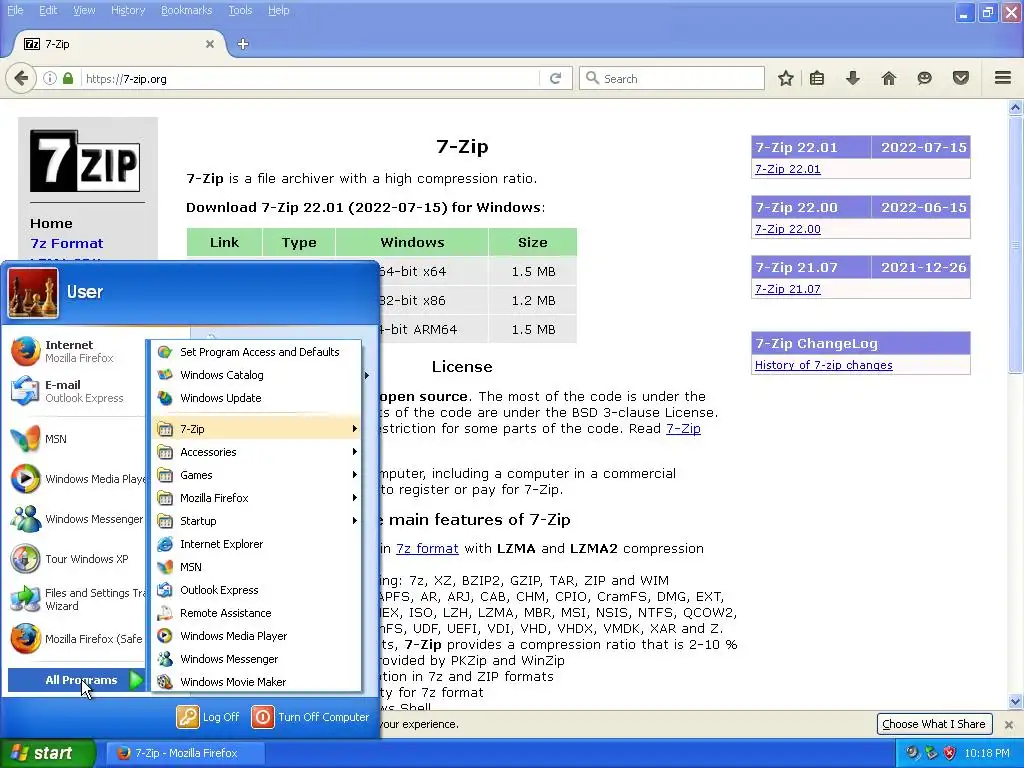Select the 7-Zip browser tab
Viewport: 1024px width, 768px height.
click(x=118, y=44)
